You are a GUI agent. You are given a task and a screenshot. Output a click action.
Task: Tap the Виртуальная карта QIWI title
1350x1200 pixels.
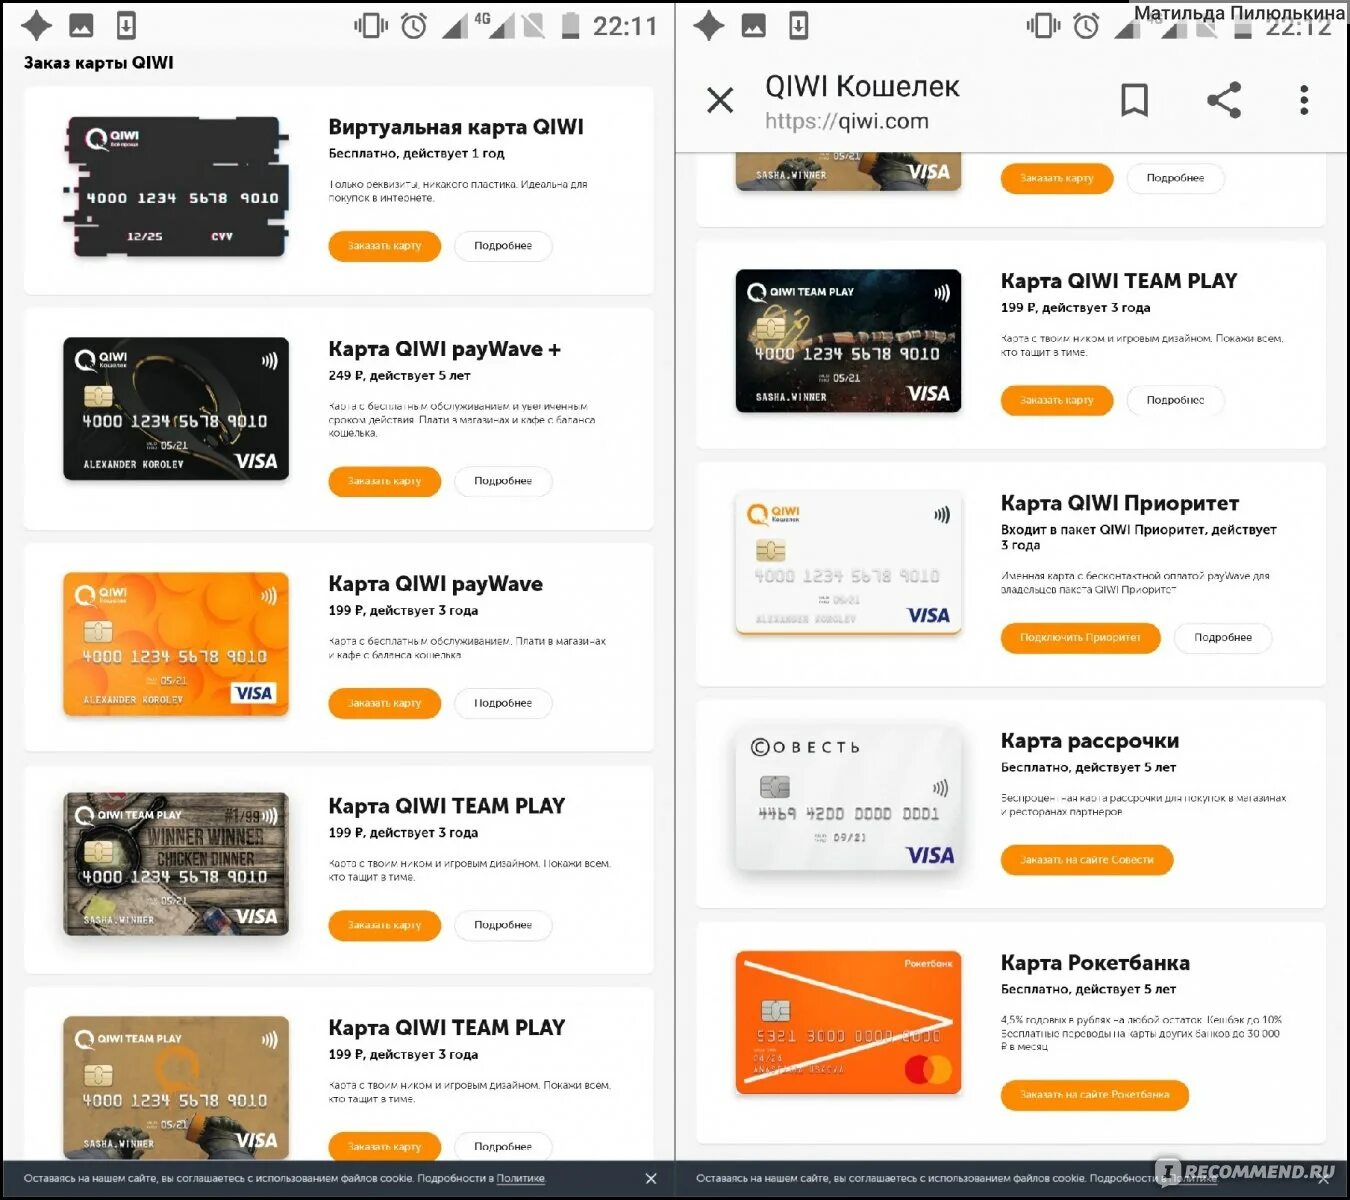tap(456, 127)
